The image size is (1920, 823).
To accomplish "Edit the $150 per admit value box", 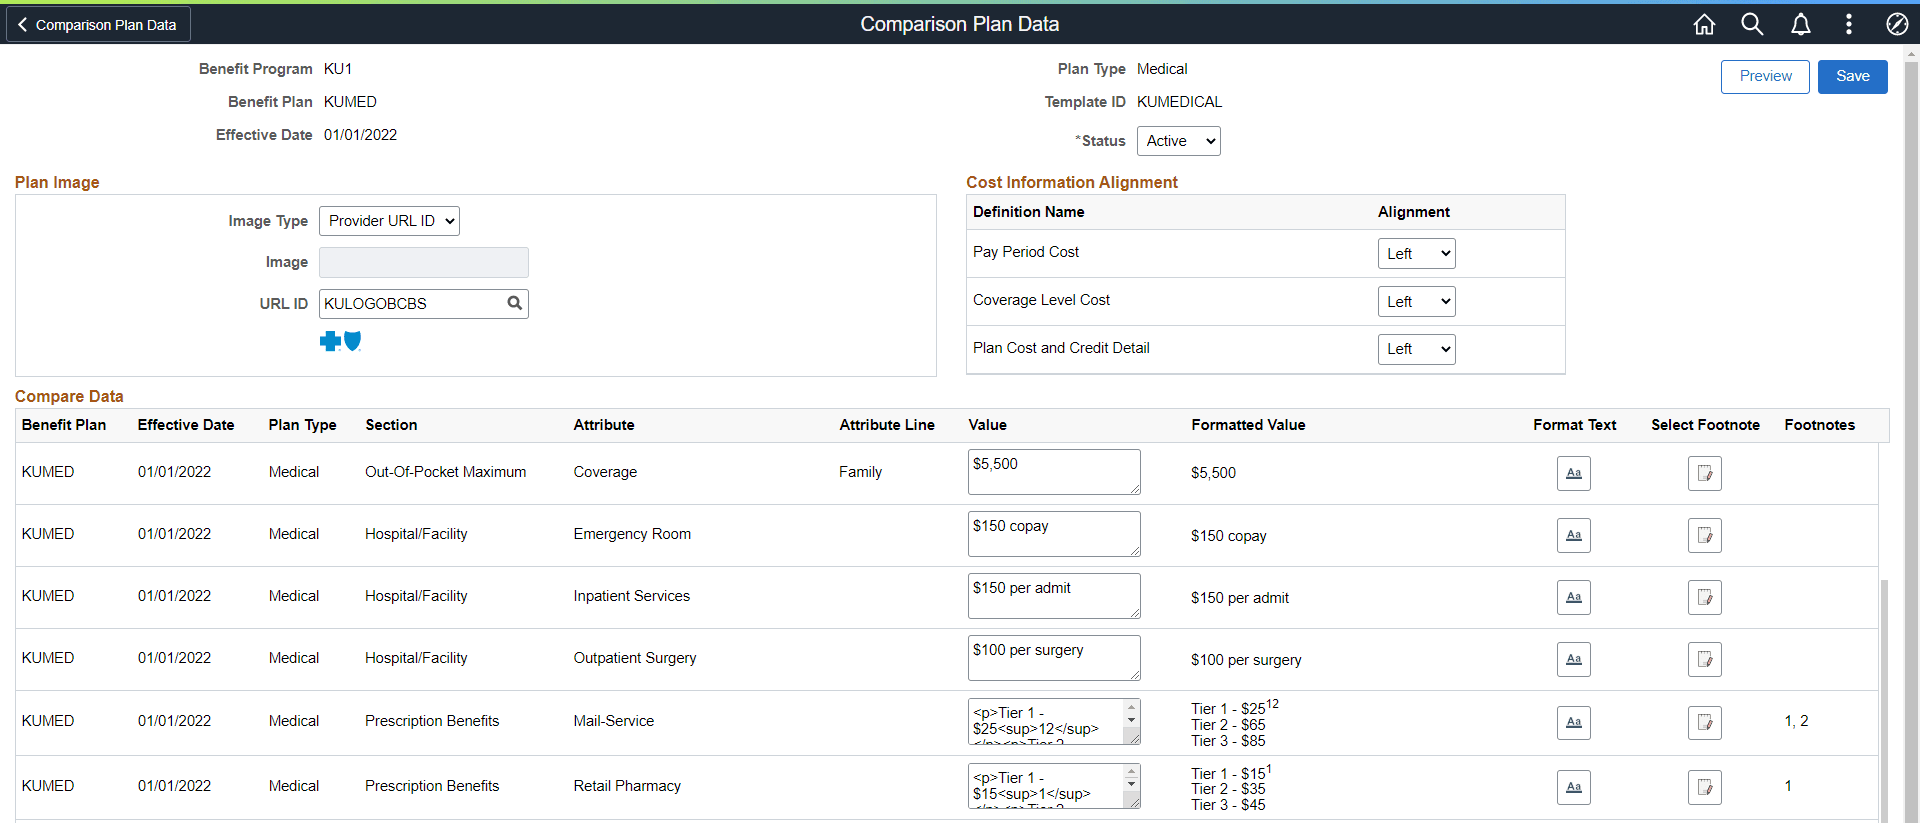I will pyautogui.click(x=1054, y=596).
